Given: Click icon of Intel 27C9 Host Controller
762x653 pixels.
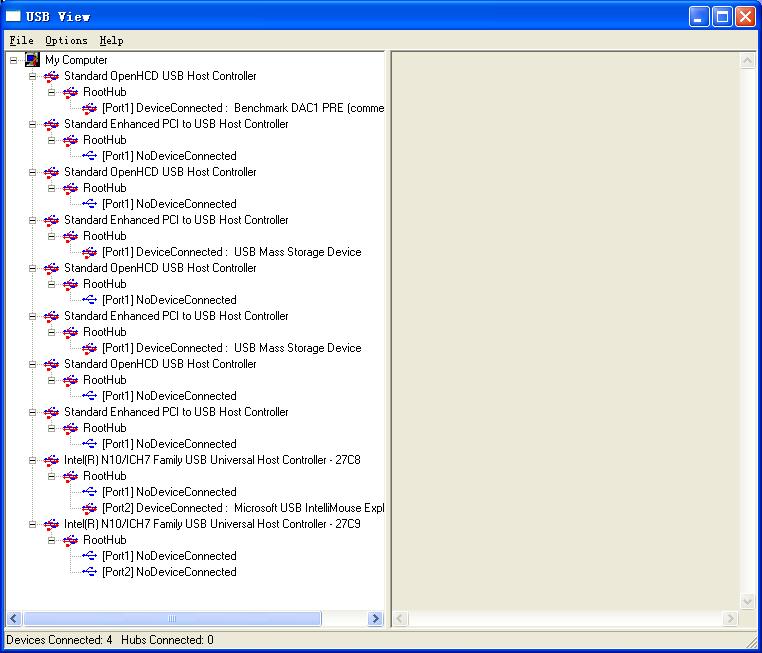Looking at the screenshot, I should coord(52,524).
